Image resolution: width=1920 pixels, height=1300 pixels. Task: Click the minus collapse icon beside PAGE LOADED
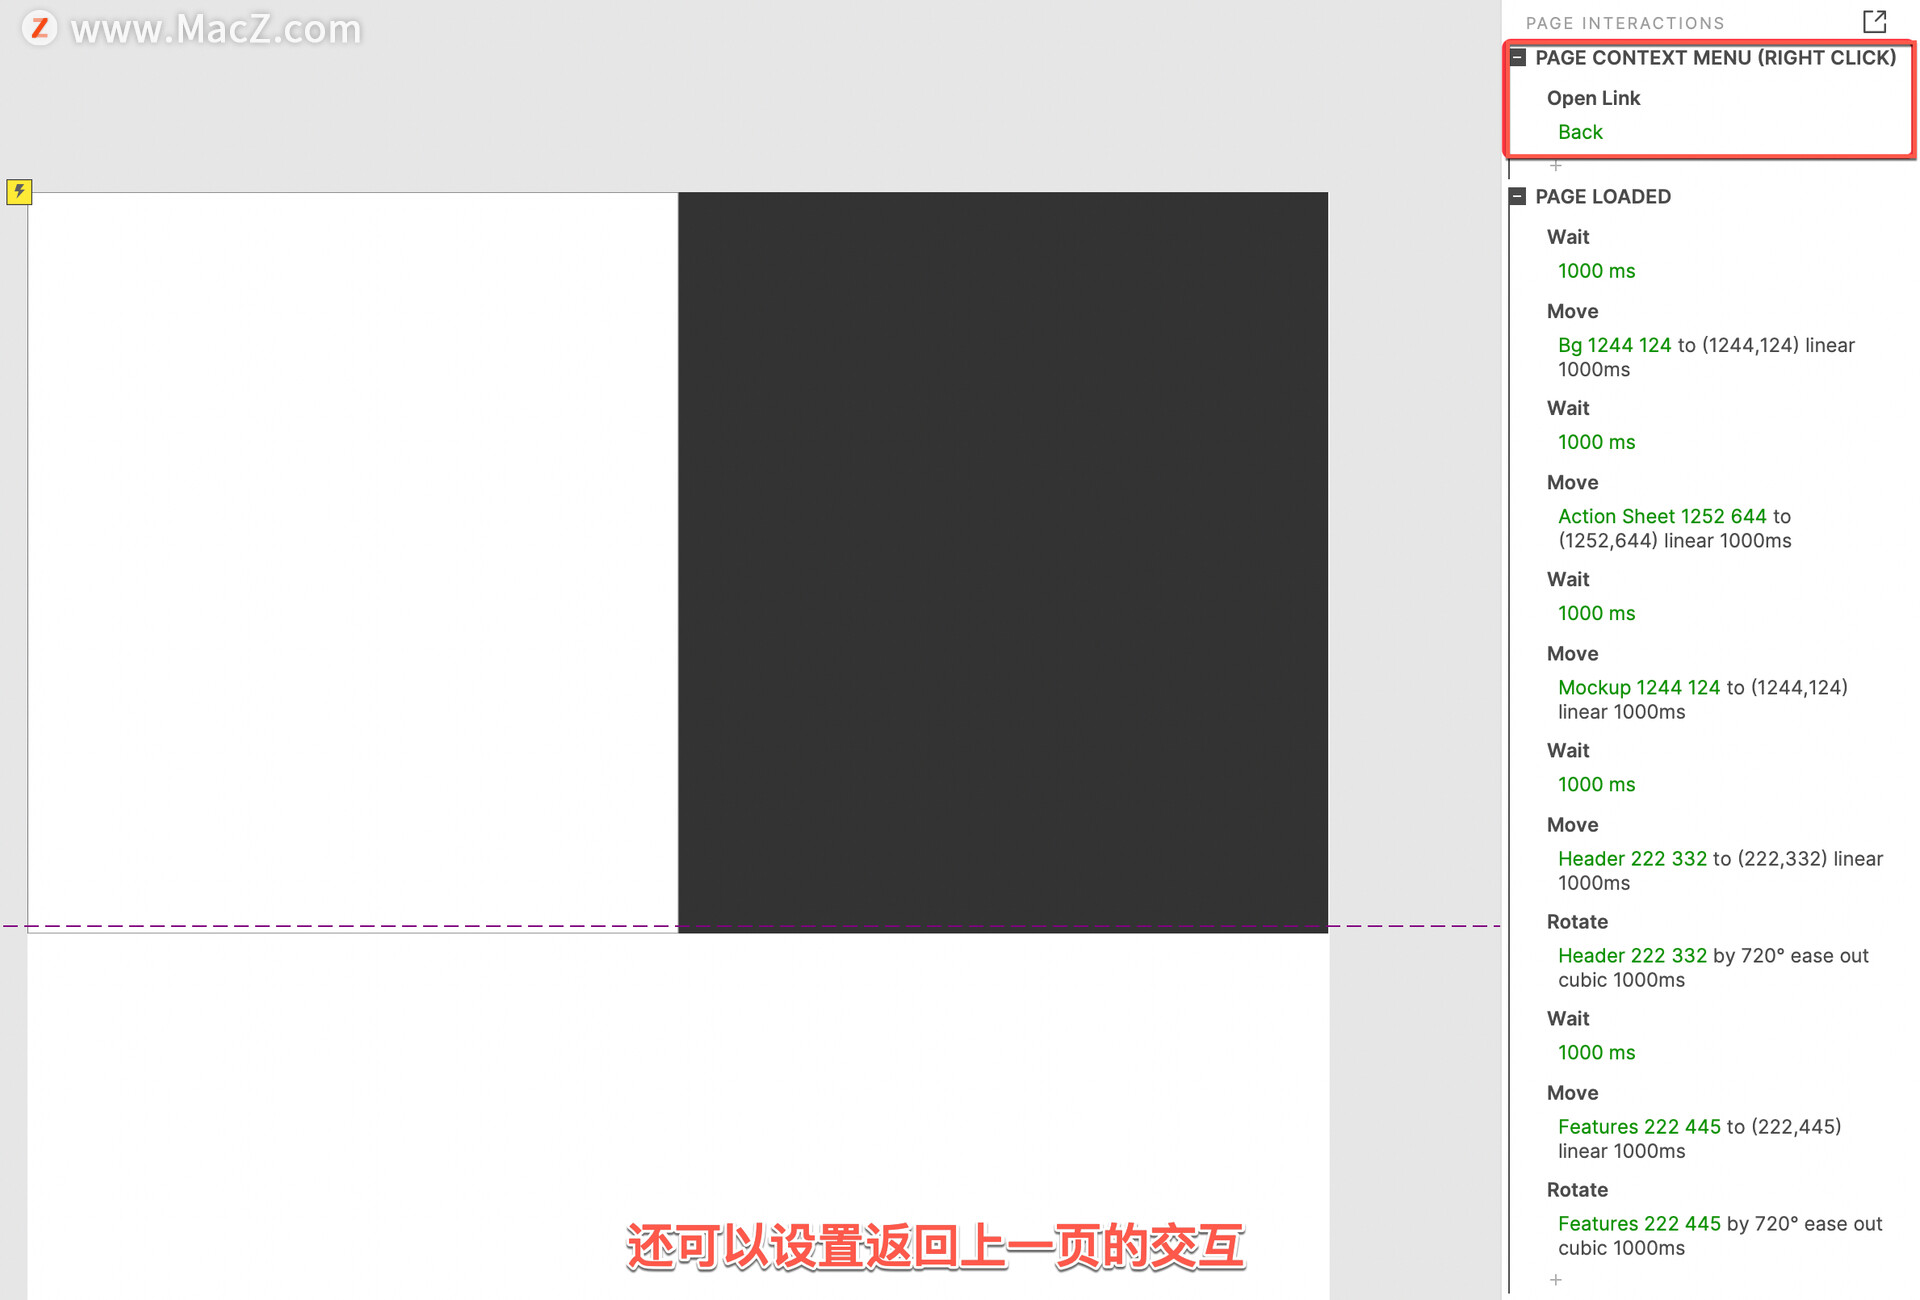click(x=1518, y=196)
